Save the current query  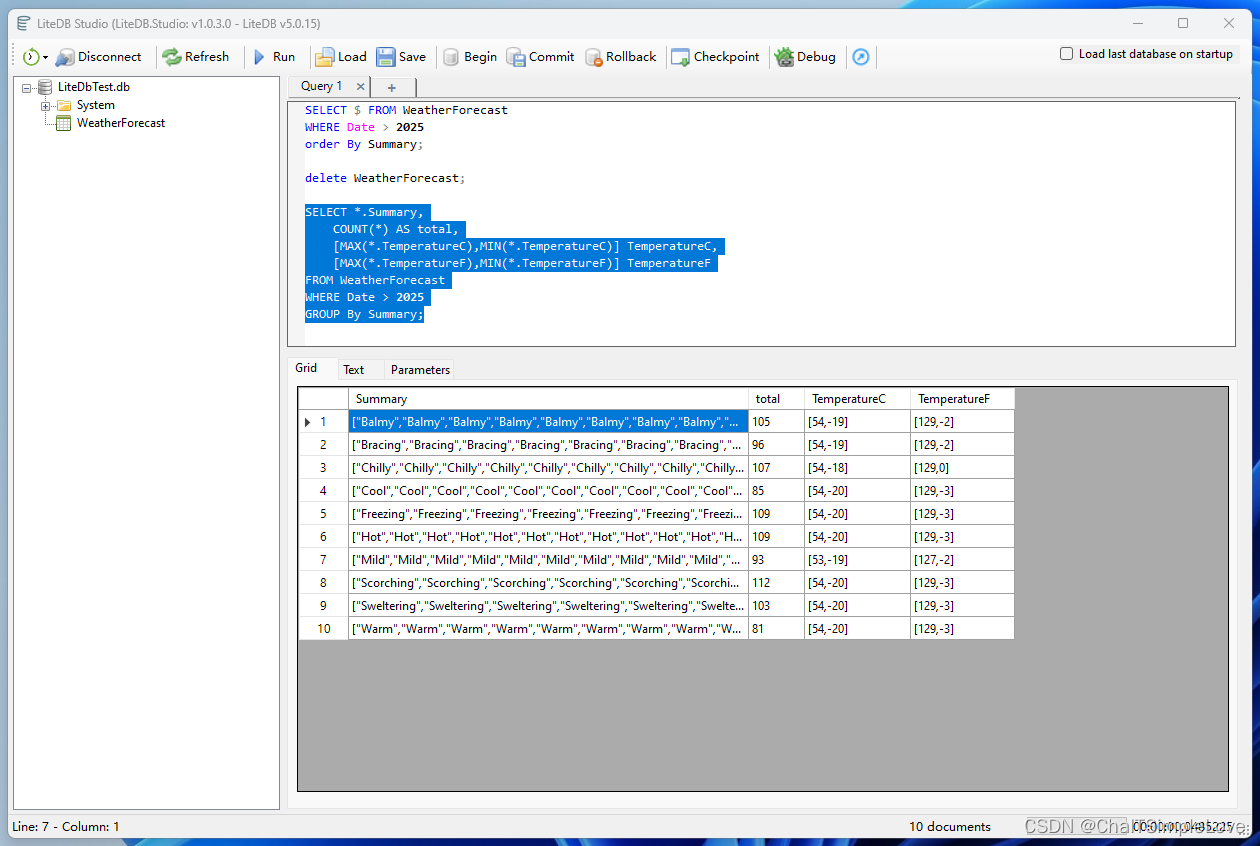tap(401, 57)
